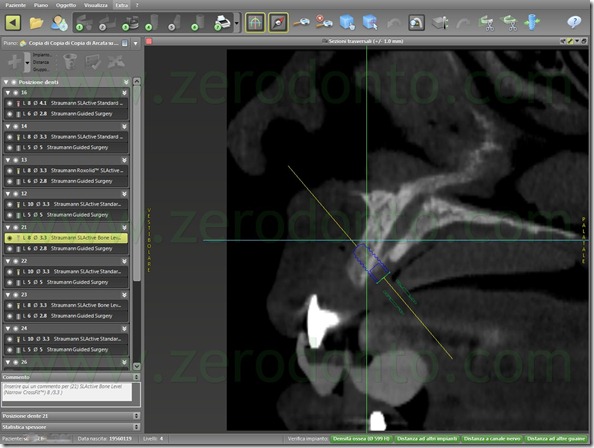Open the Visualizza menu
Image resolution: width=594 pixels, height=448 pixels.
pyautogui.click(x=96, y=5)
